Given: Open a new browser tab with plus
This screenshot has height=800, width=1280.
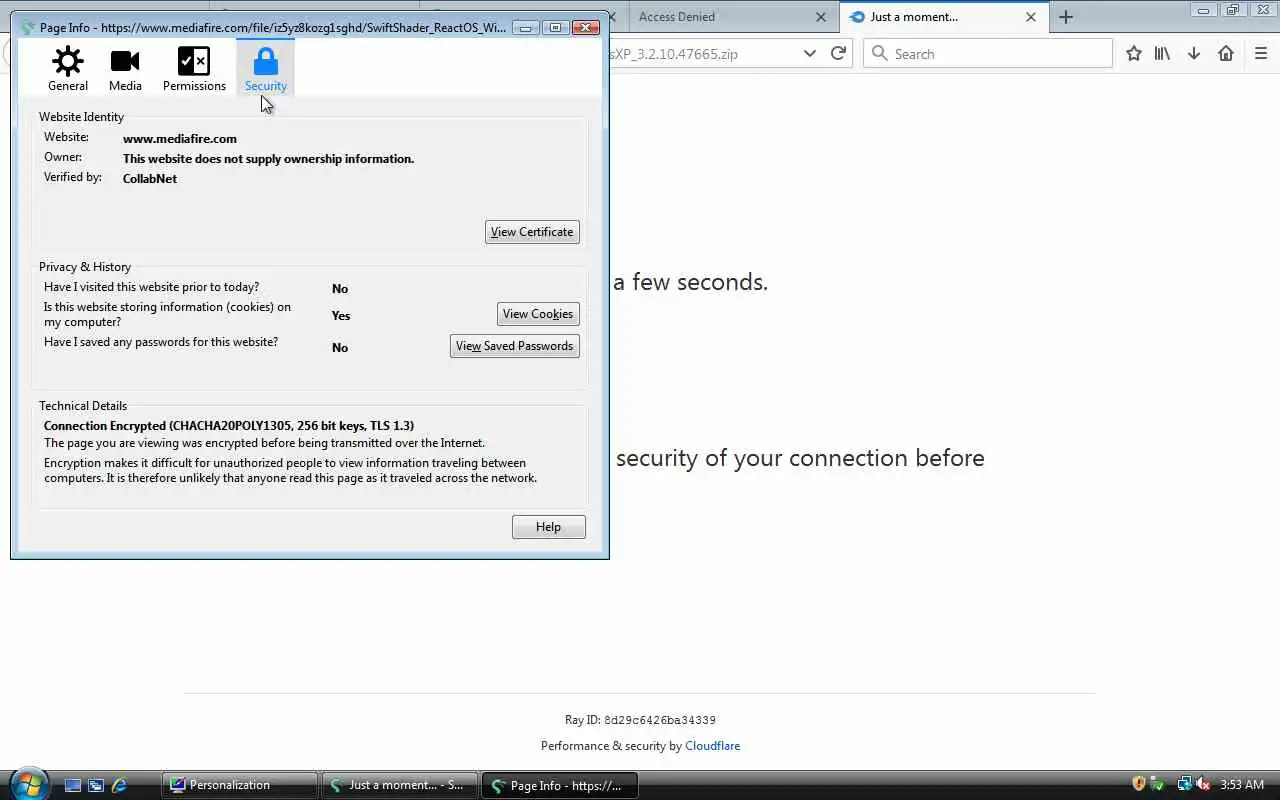Looking at the screenshot, I should [x=1066, y=17].
